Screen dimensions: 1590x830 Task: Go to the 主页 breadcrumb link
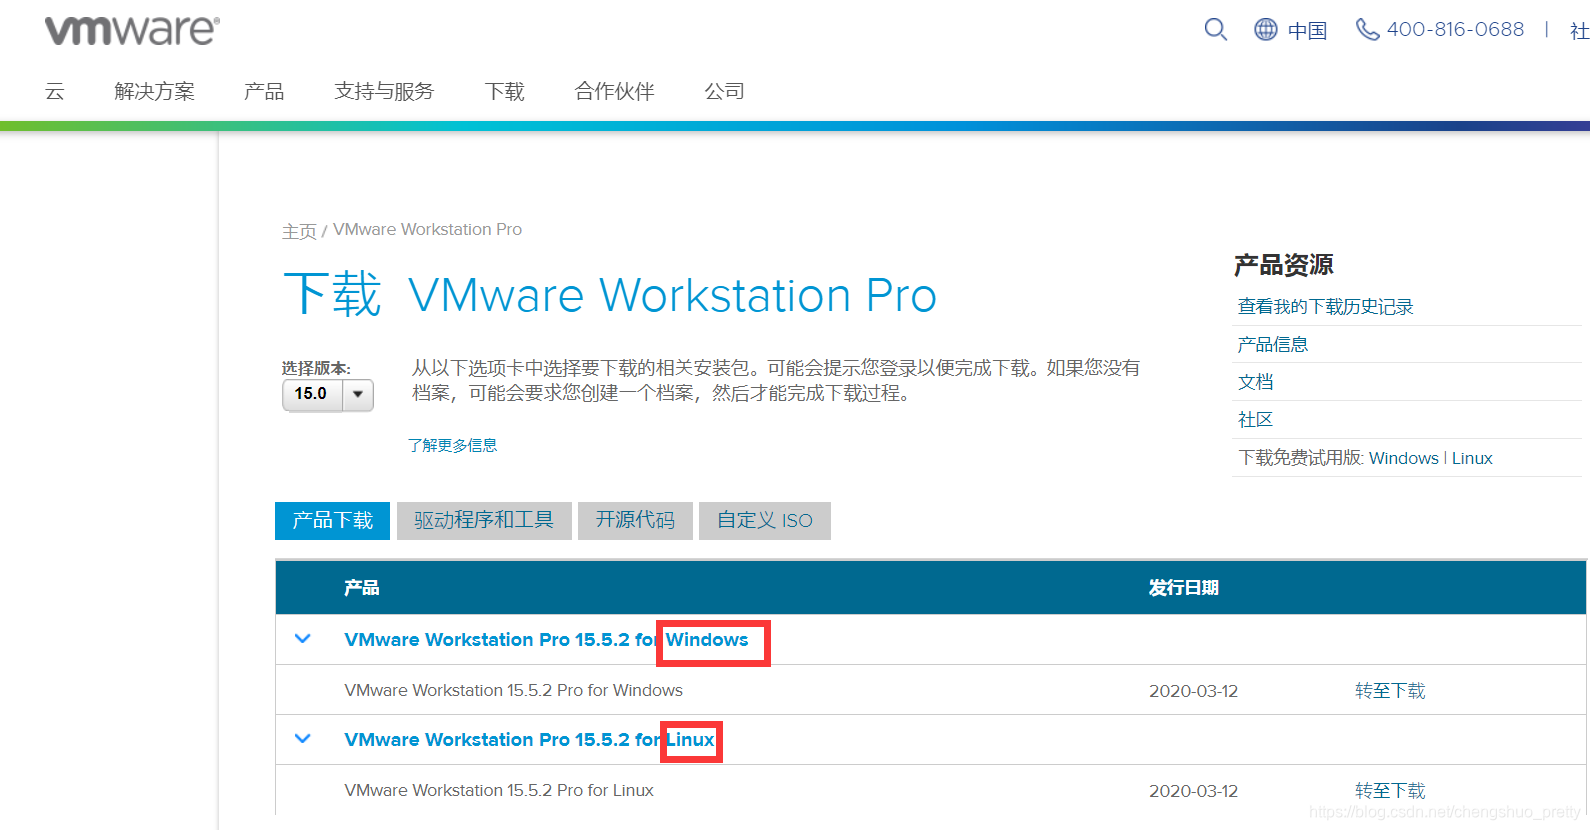click(299, 231)
